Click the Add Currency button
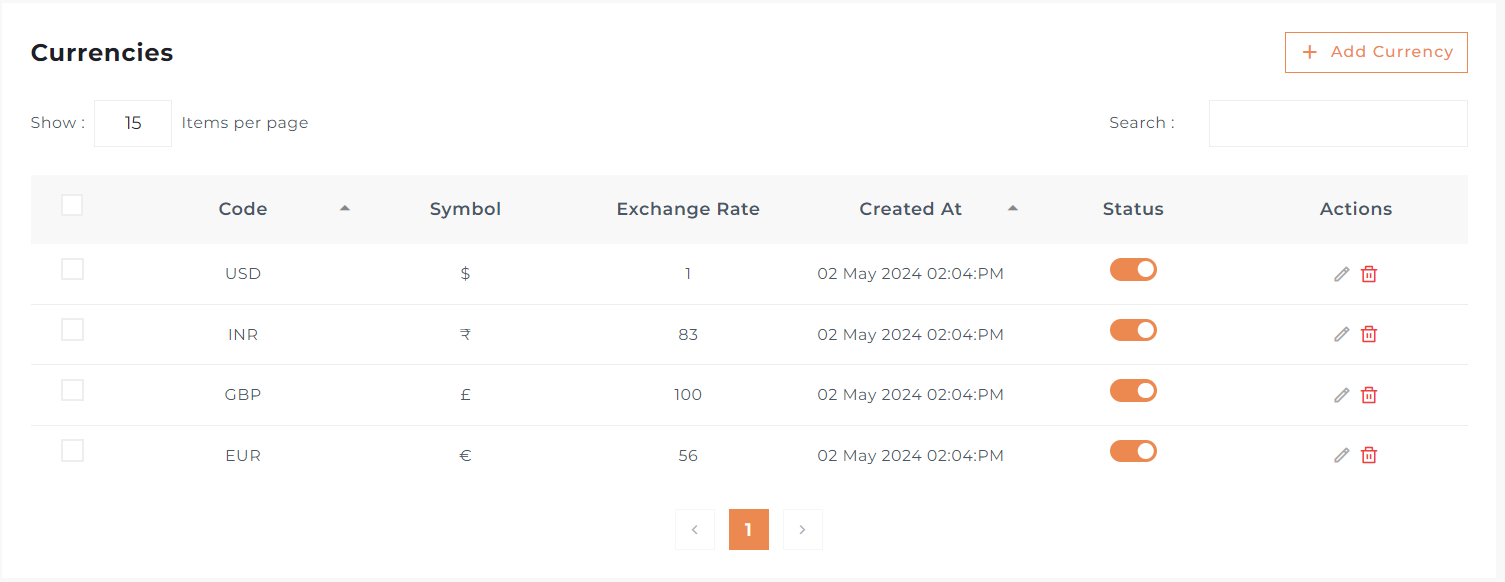Screen dimensions: 1505x582 (x=1376, y=52)
